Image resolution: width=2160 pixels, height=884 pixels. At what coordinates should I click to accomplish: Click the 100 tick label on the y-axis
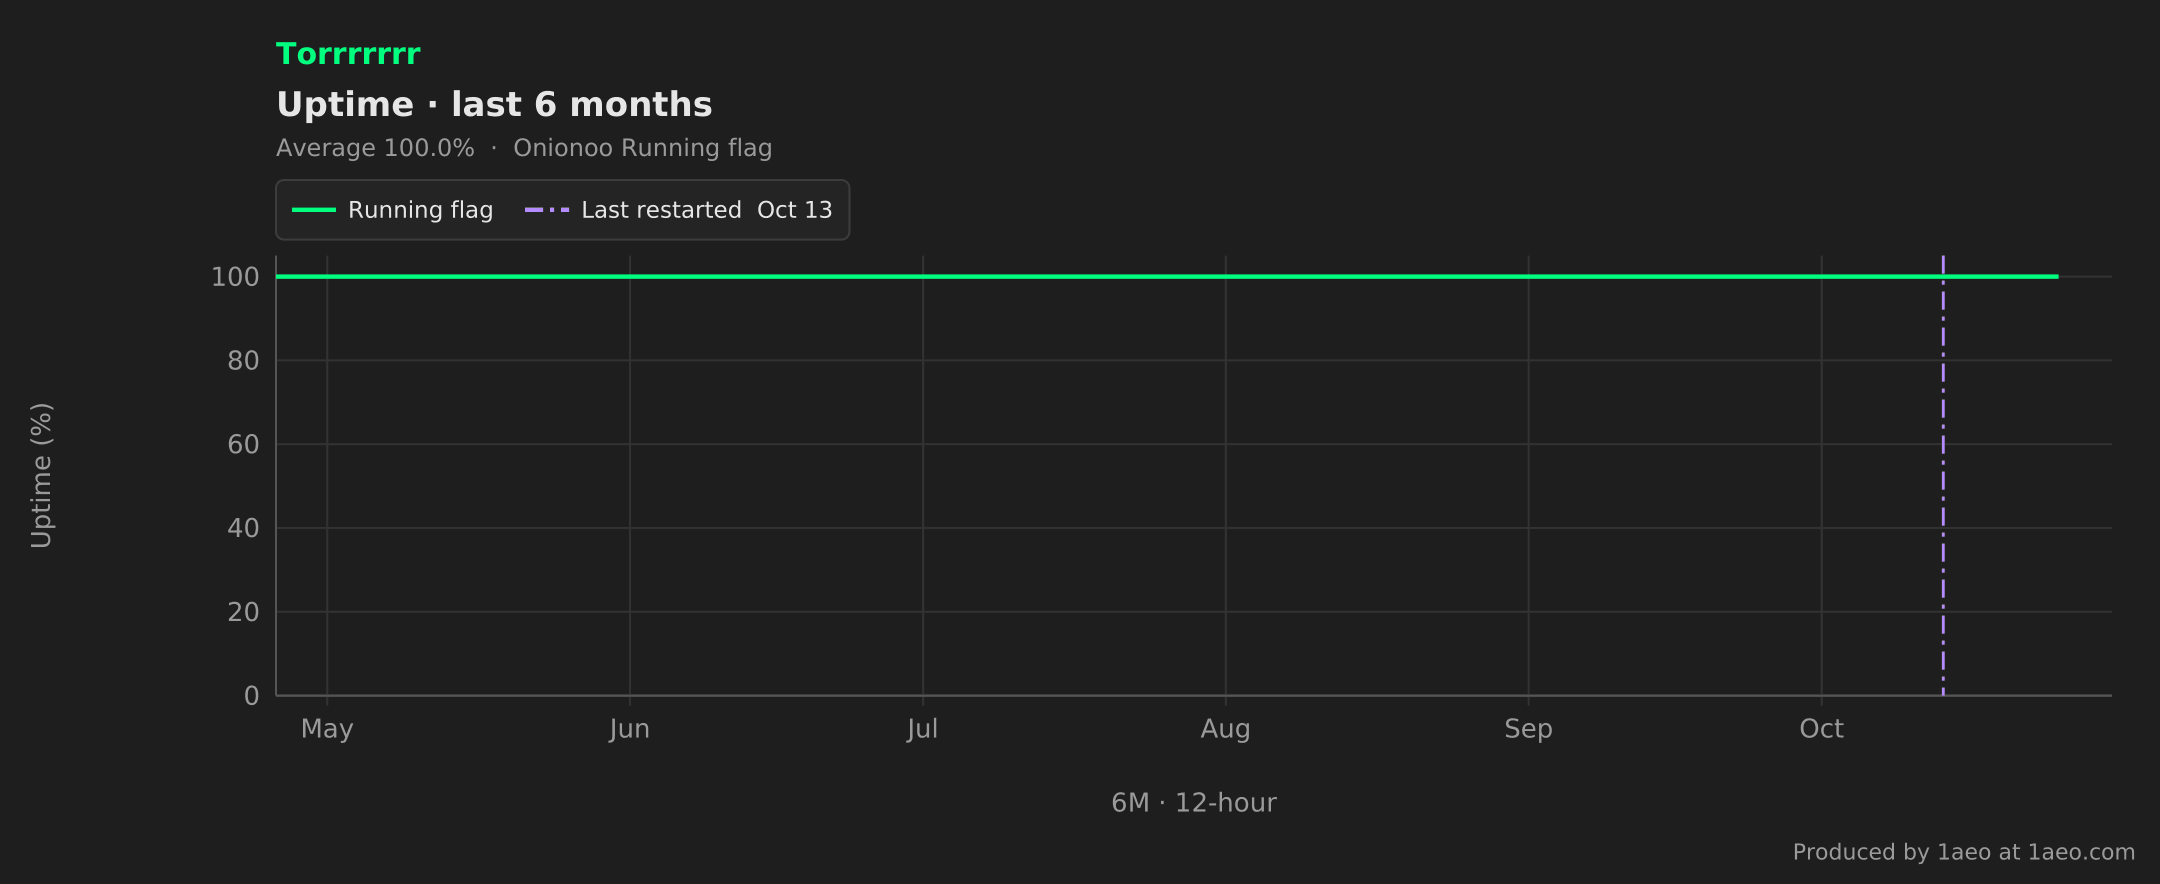pyautogui.click(x=235, y=277)
